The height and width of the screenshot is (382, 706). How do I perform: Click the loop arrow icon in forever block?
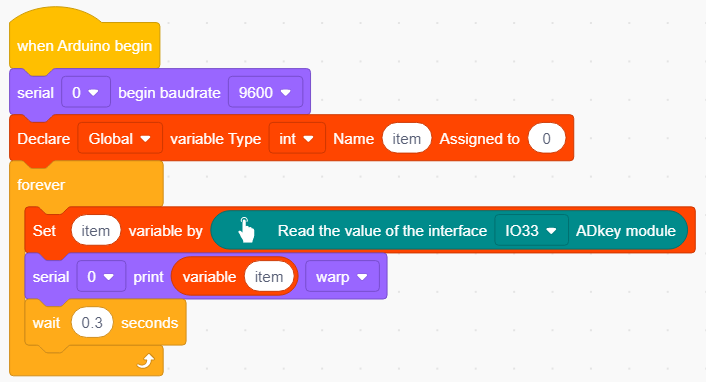145,361
